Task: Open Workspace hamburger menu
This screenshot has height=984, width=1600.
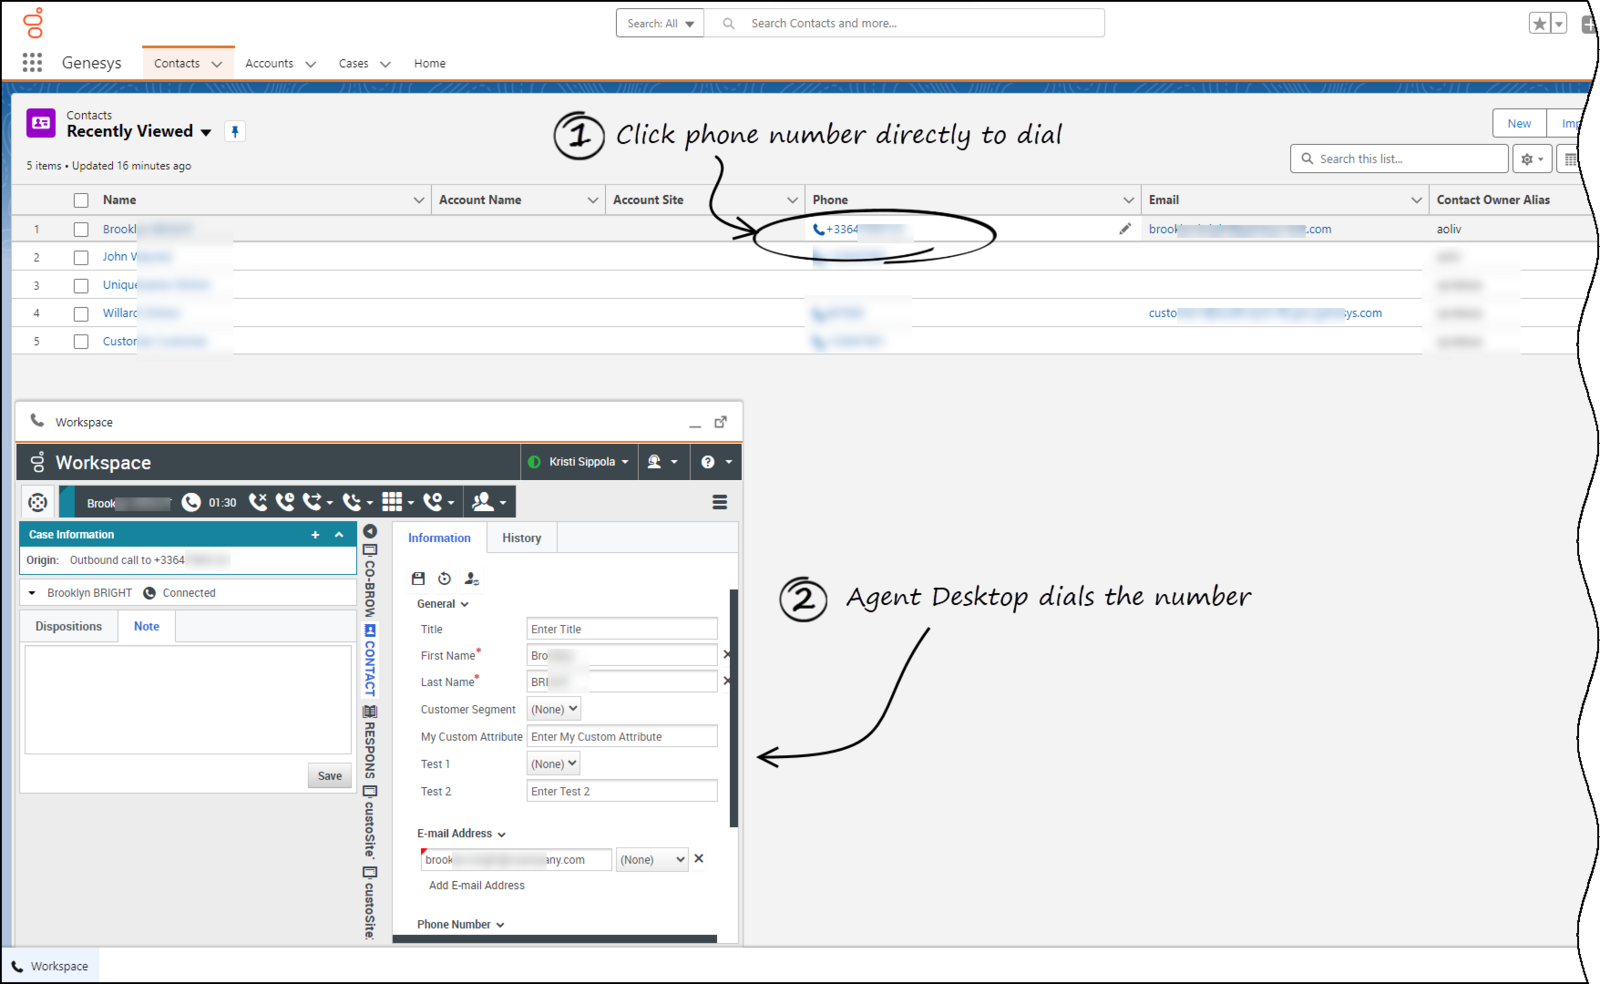Action: click(720, 502)
